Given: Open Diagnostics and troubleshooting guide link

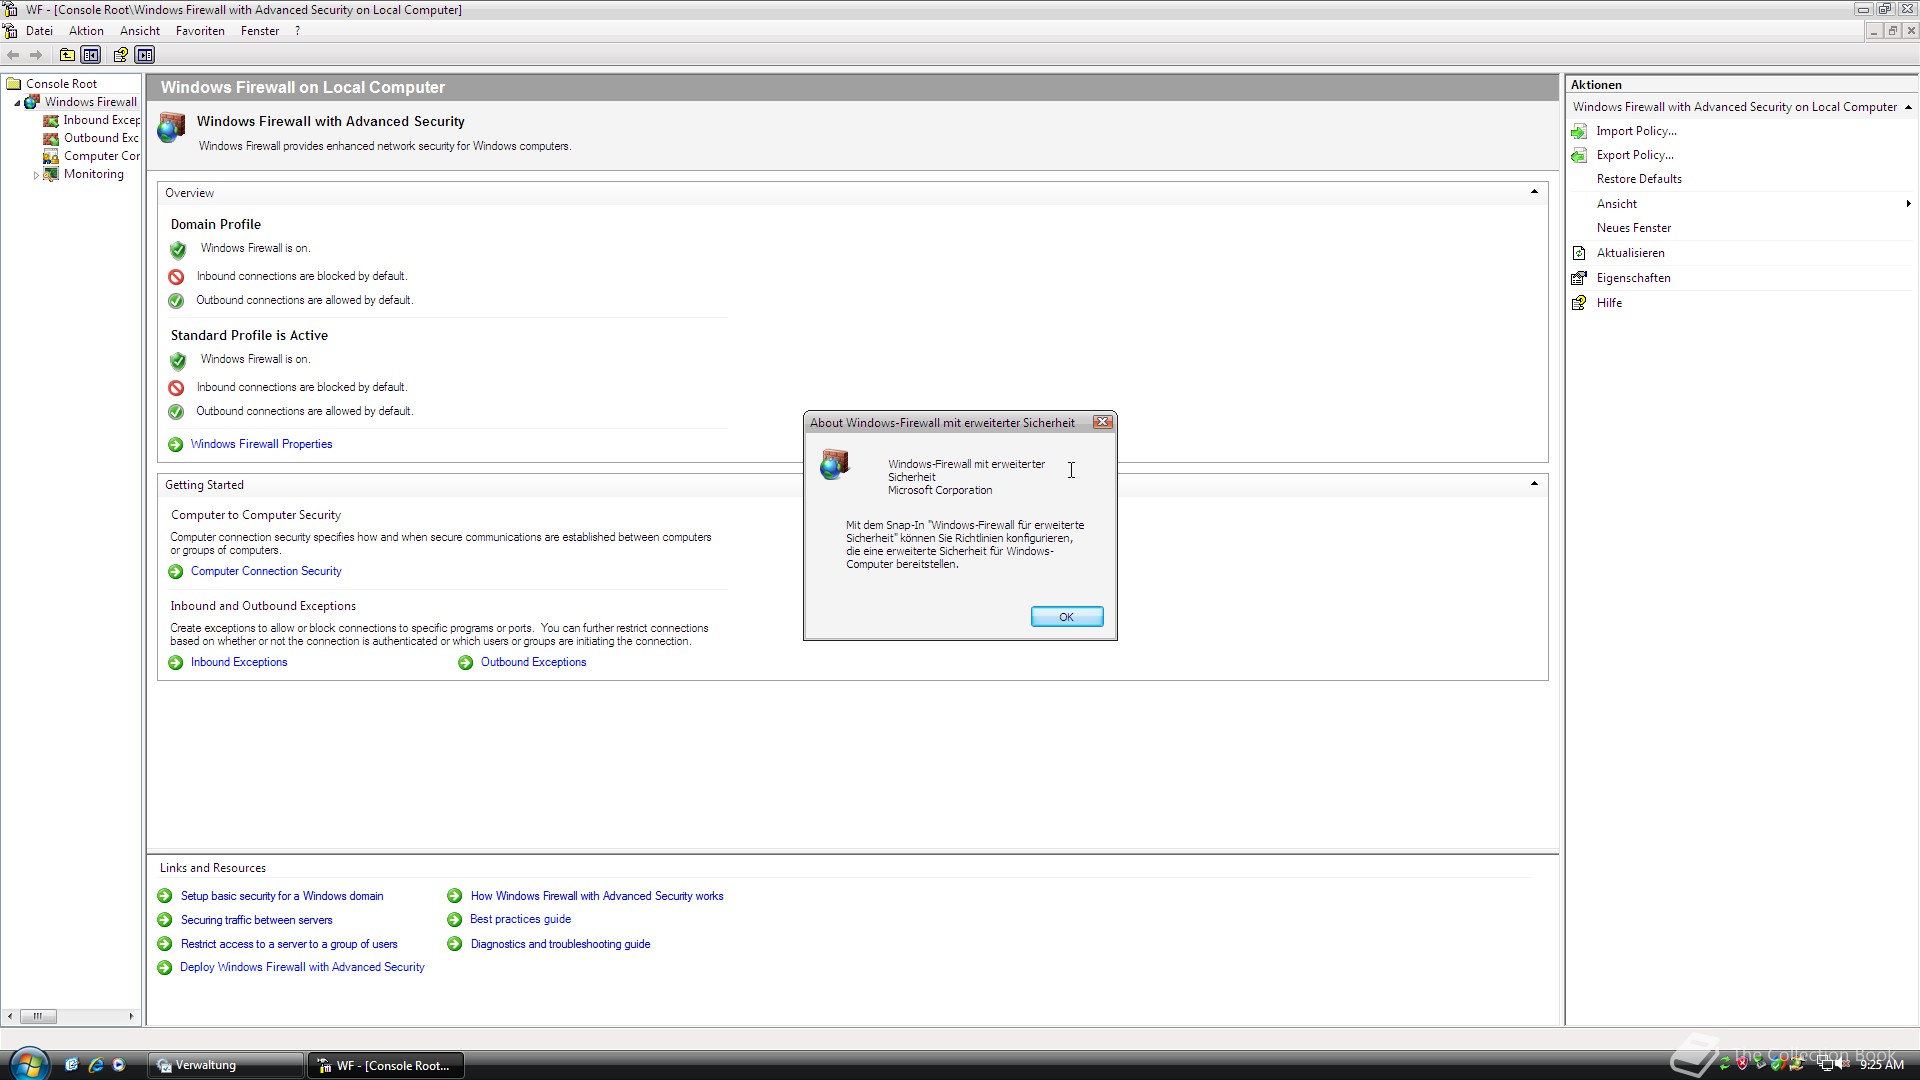Looking at the screenshot, I should [x=560, y=944].
